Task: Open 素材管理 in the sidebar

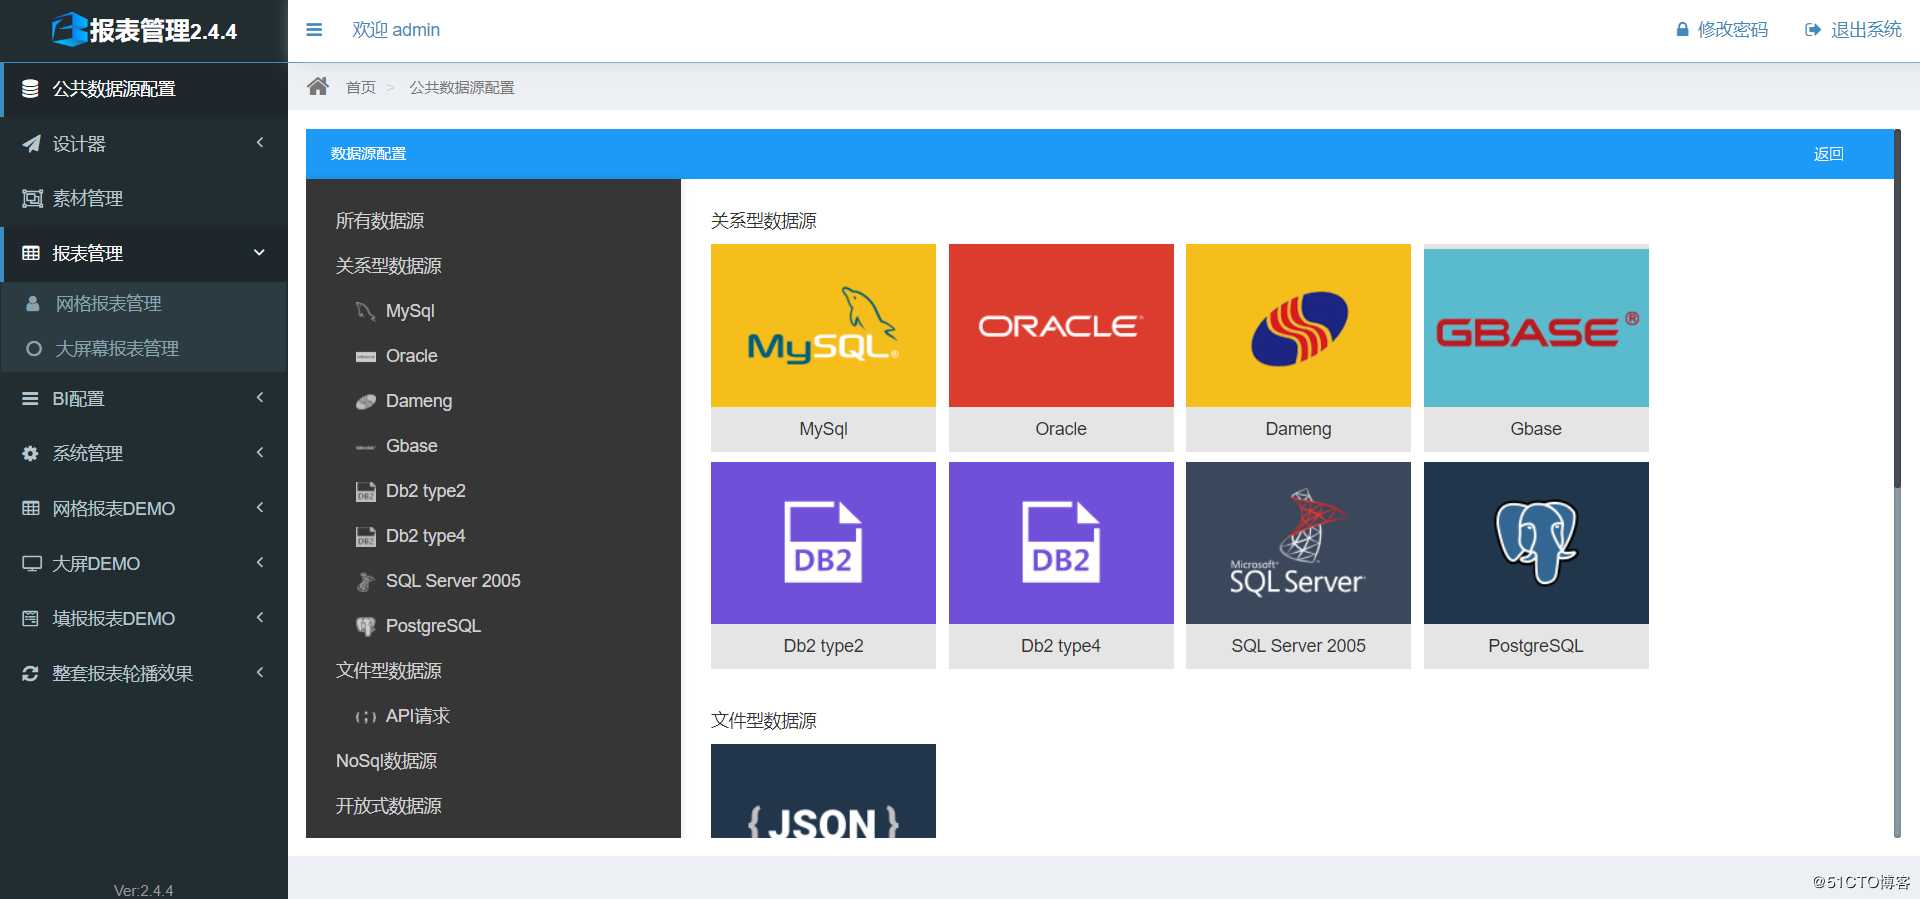Action: (144, 198)
